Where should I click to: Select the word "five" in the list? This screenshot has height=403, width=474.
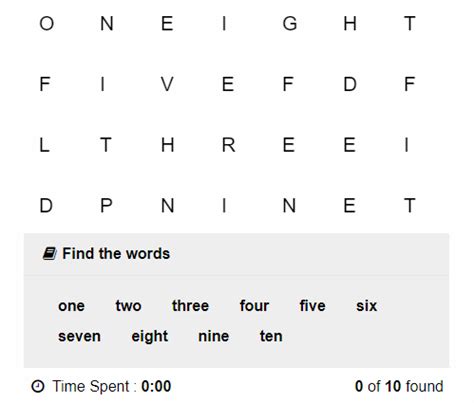(x=312, y=306)
